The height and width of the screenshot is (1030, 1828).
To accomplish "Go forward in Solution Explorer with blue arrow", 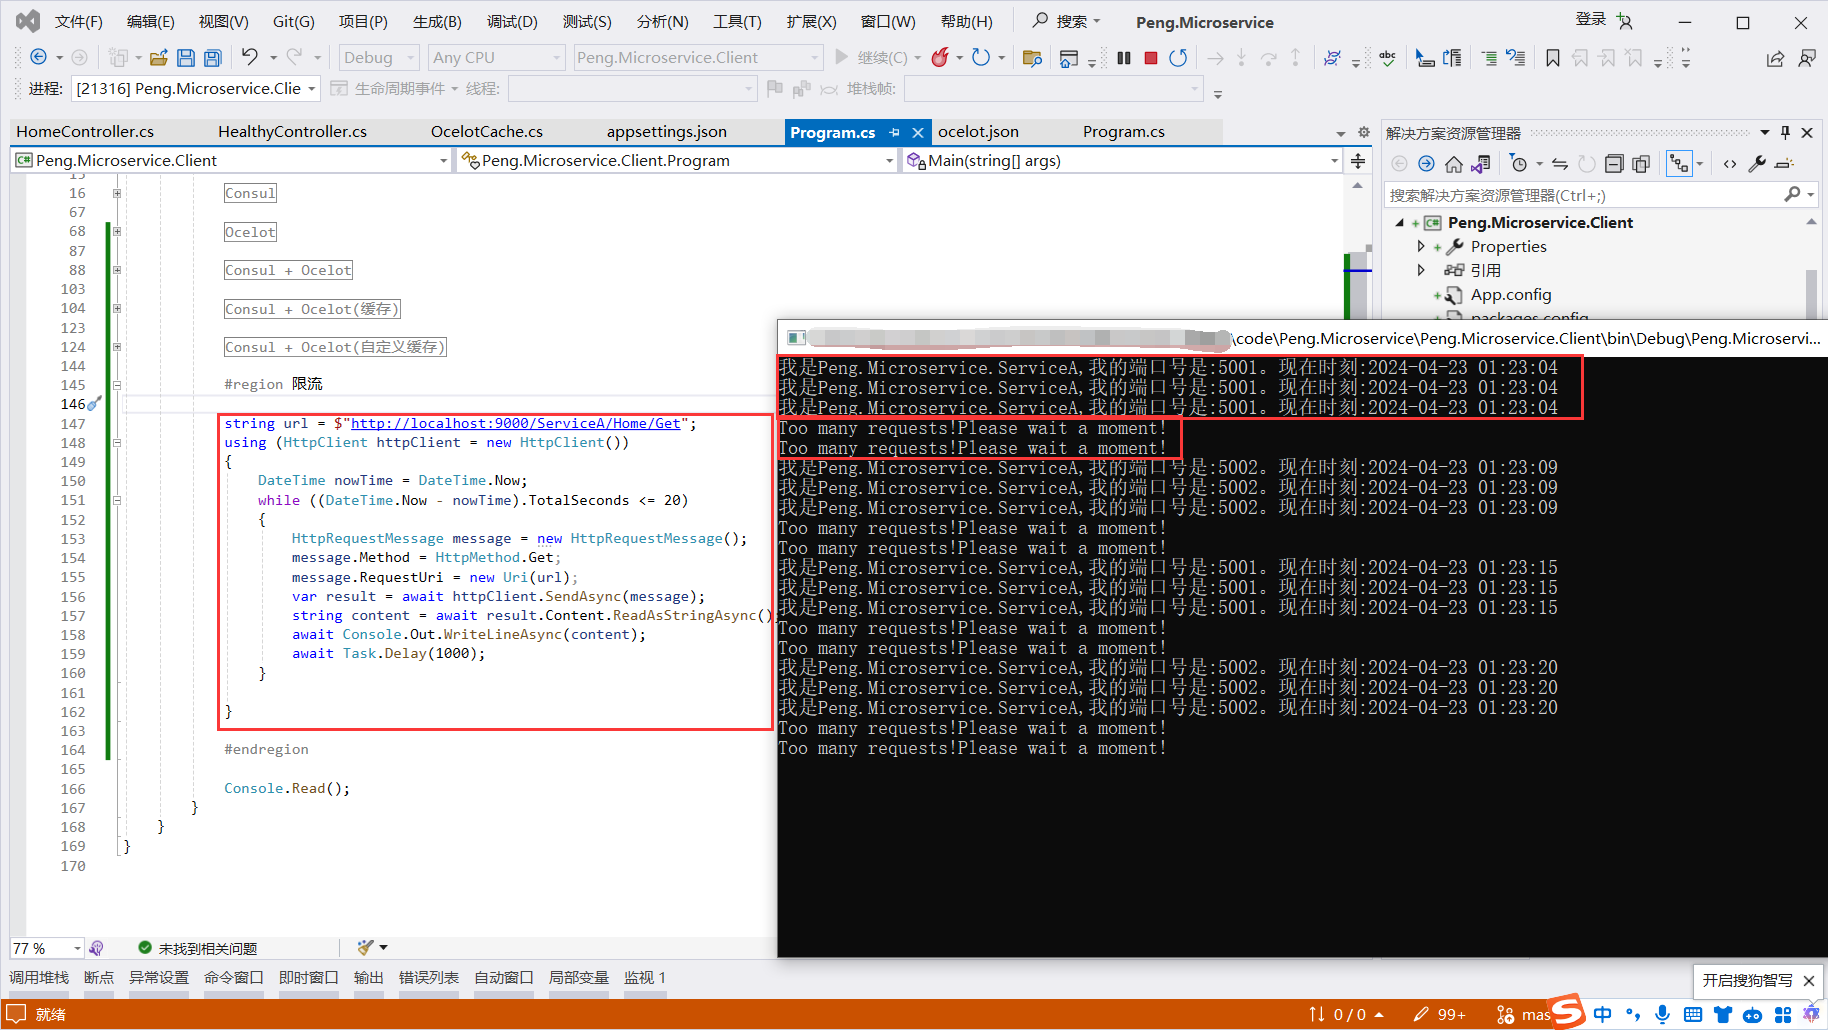I will pos(1426,164).
